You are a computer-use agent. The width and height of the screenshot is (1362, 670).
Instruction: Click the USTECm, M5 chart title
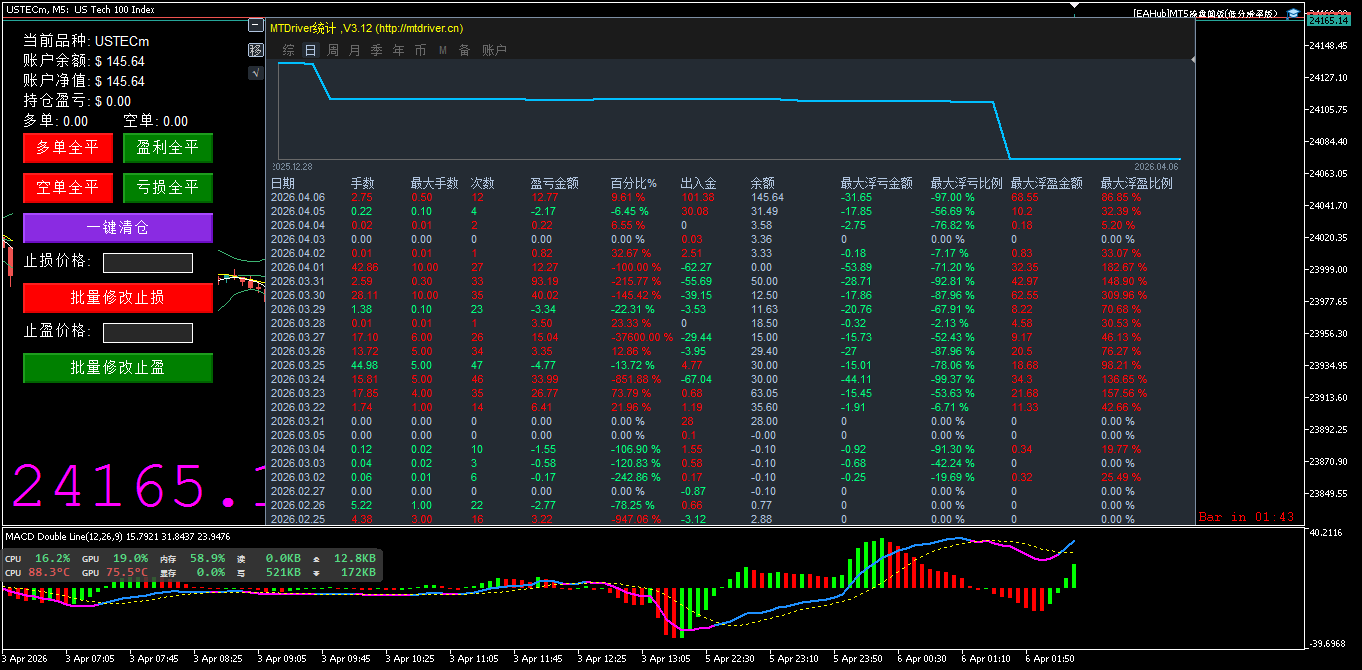point(80,9)
